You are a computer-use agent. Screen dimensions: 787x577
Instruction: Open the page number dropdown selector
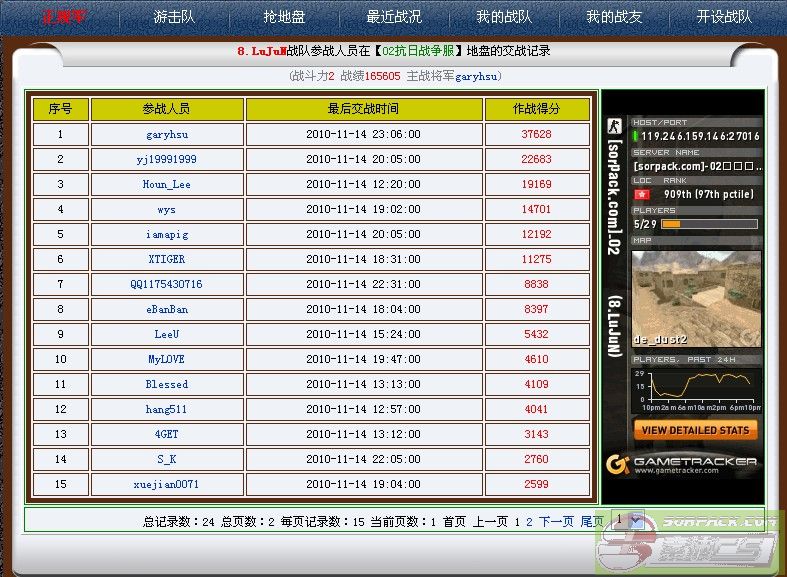[x=628, y=520]
